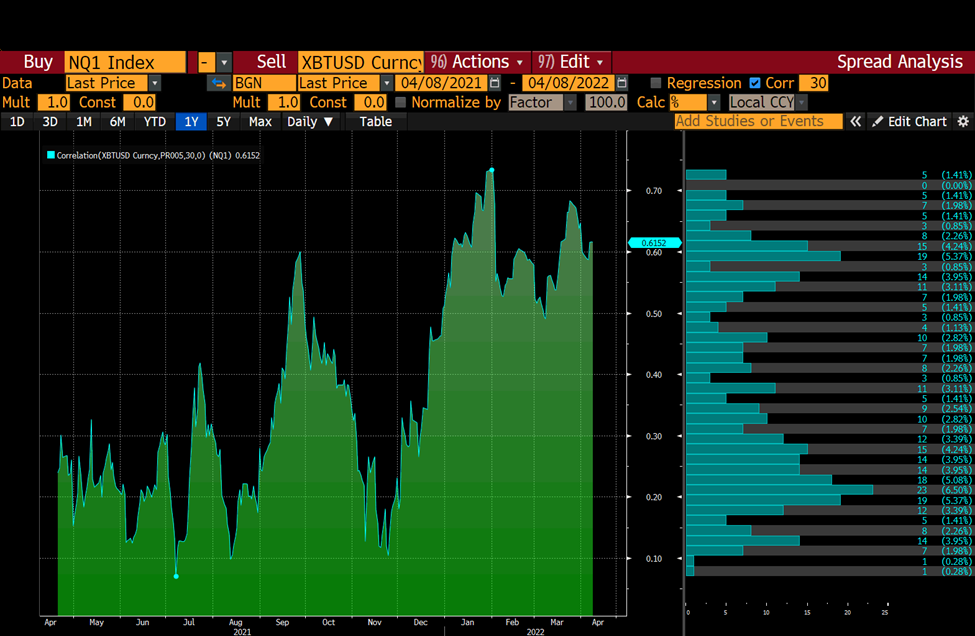Toggle the Normalize by checkbox
975x636 pixels.
[400, 102]
